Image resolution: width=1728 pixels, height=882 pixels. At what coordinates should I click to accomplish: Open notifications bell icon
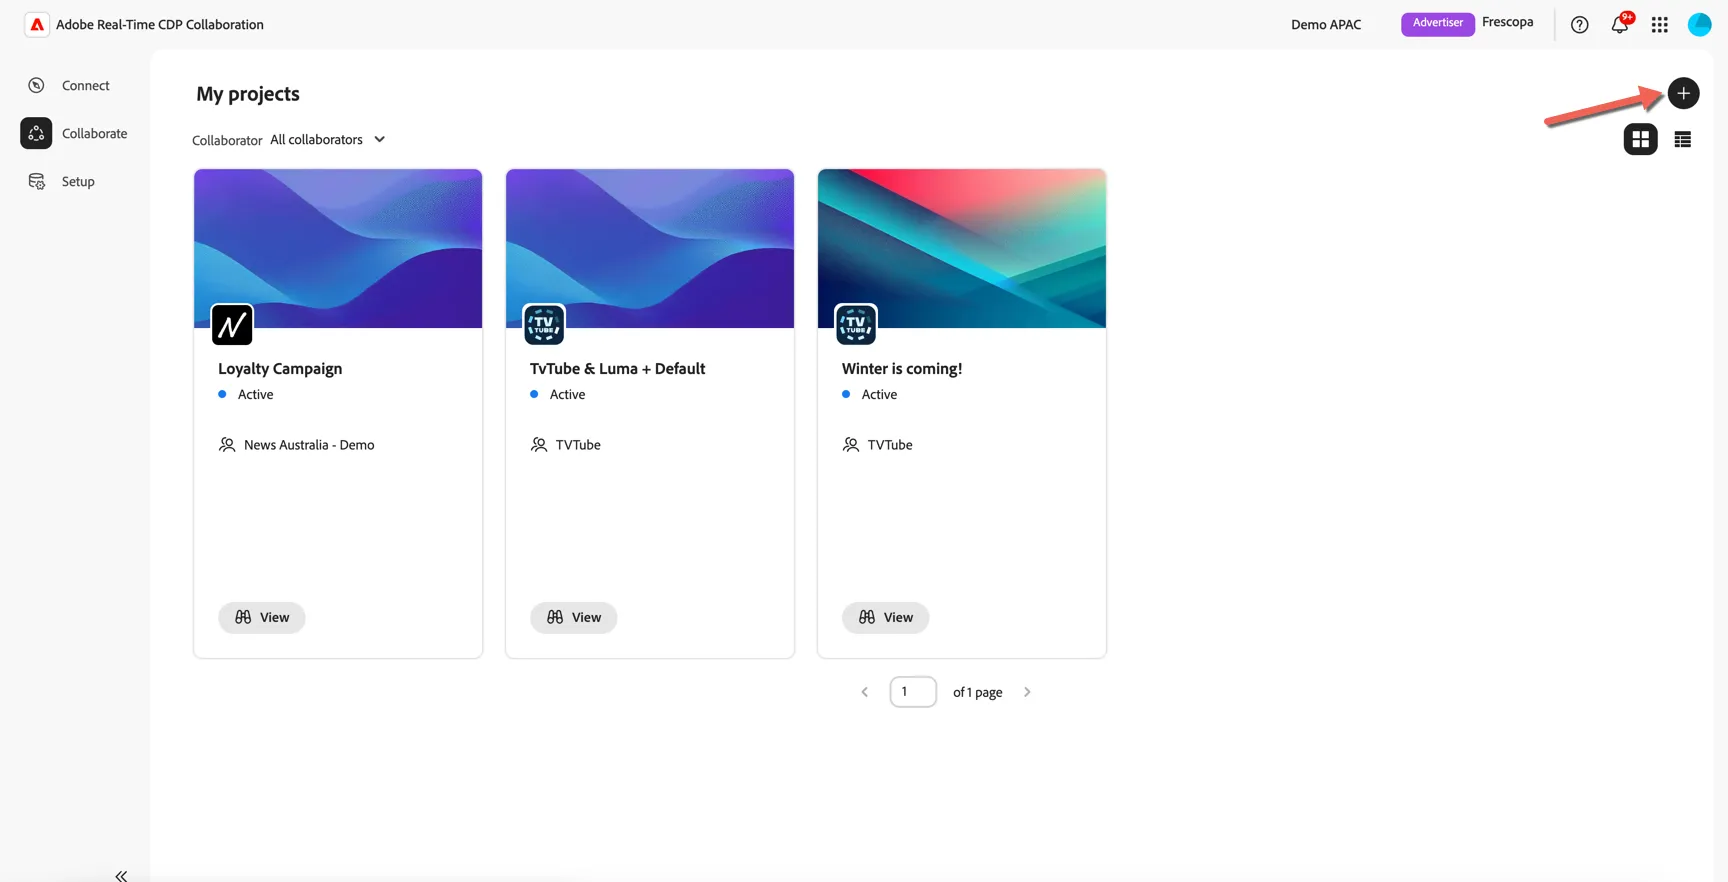(1620, 24)
